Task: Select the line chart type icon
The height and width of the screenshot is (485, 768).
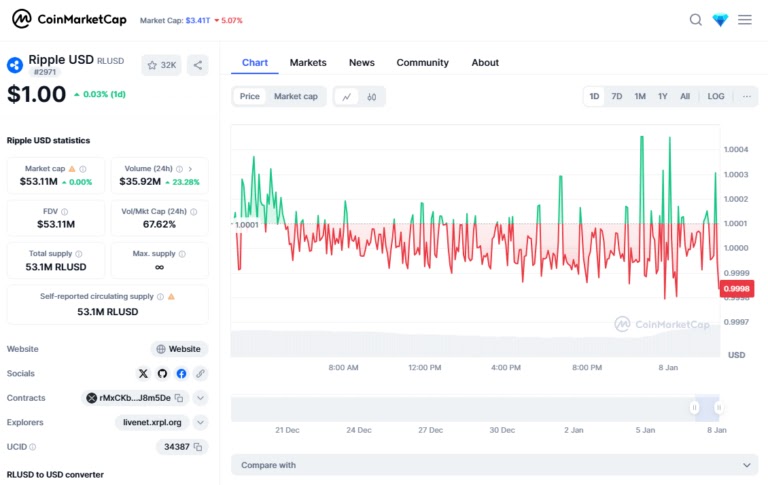Action: 346,97
